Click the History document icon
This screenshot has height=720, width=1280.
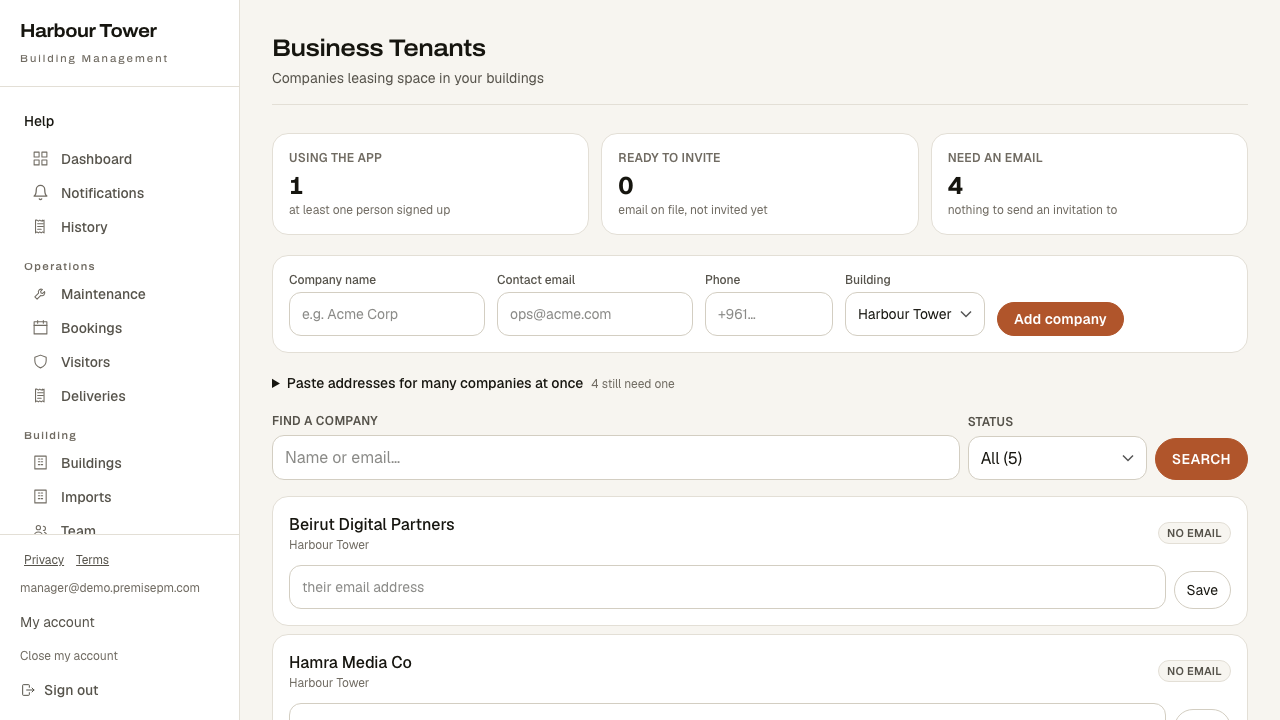point(40,227)
